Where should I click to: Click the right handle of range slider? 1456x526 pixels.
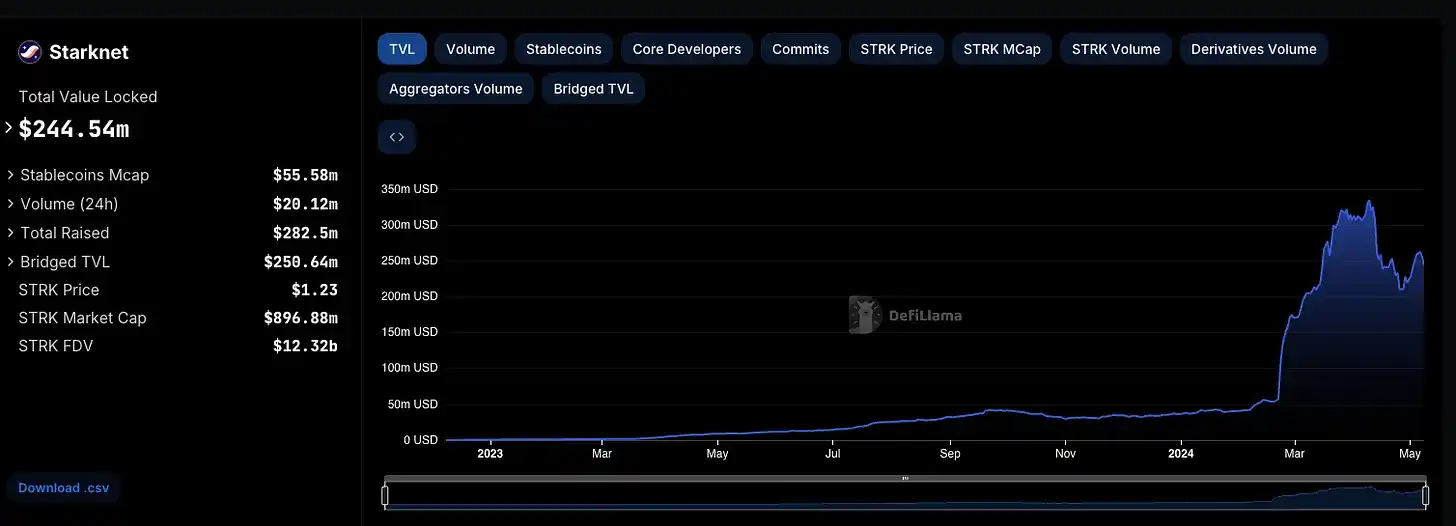coord(1424,495)
